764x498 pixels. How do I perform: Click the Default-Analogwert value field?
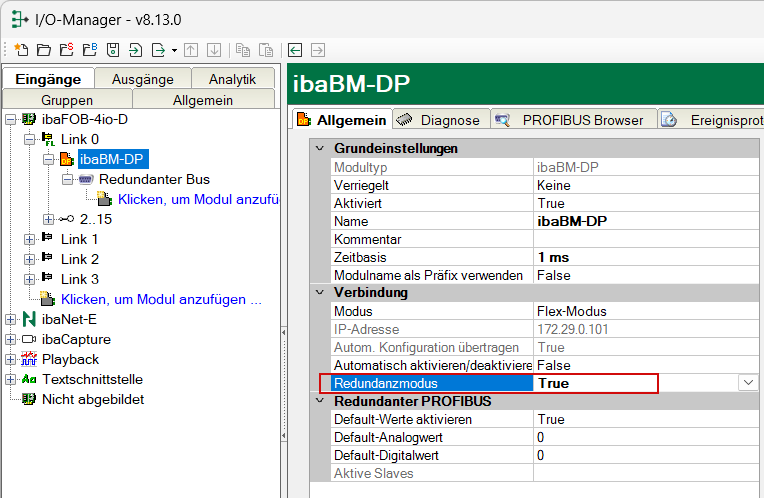(x=646, y=437)
